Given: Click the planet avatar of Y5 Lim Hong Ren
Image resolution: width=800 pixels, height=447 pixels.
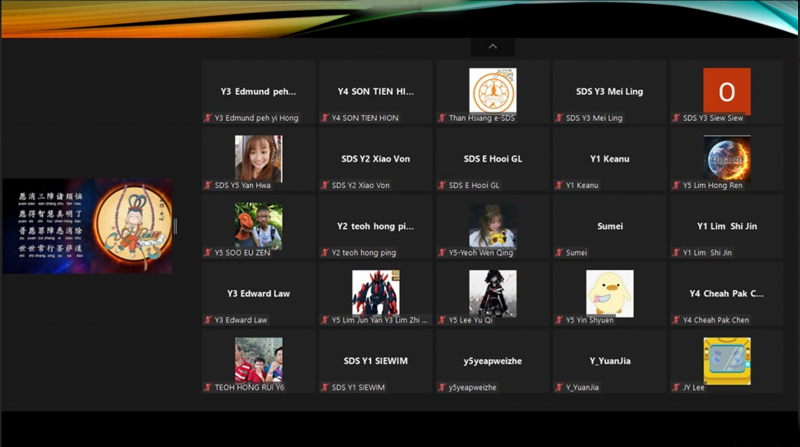Looking at the screenshot, I should (x=726, y=158).
